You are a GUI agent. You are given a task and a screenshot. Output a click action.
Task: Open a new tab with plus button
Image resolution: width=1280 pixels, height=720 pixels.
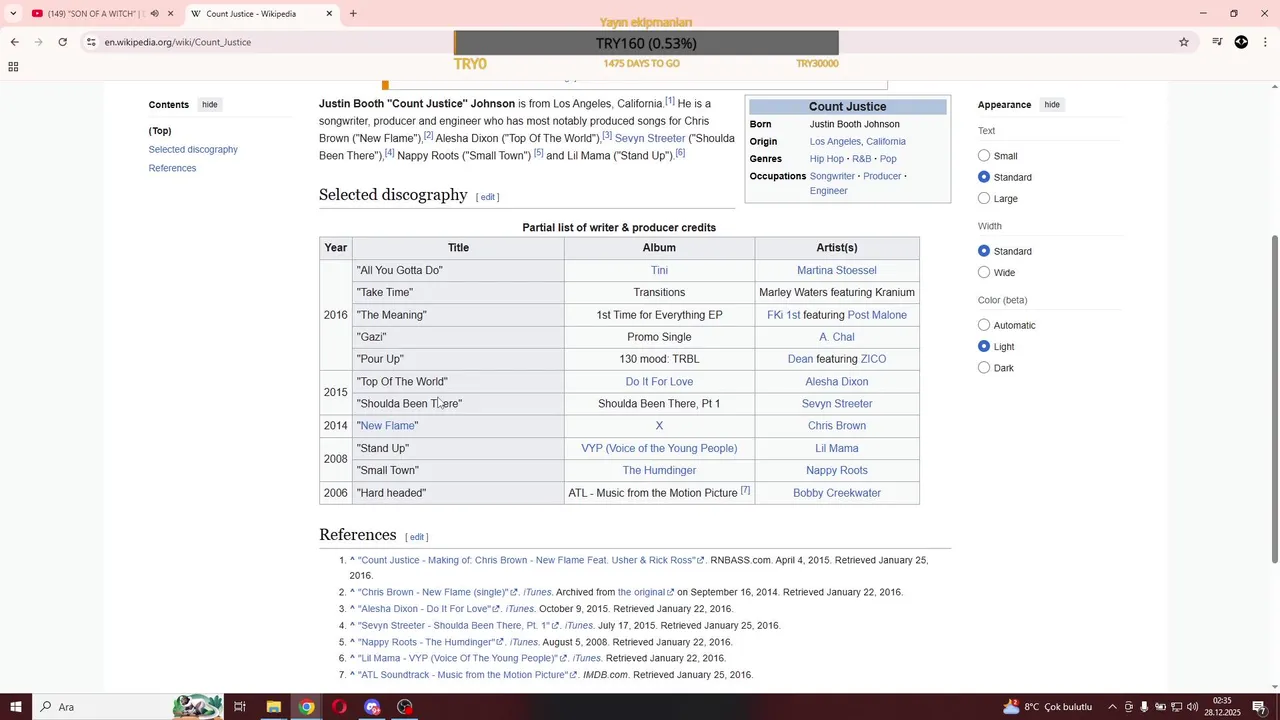(x=353, y=14)
